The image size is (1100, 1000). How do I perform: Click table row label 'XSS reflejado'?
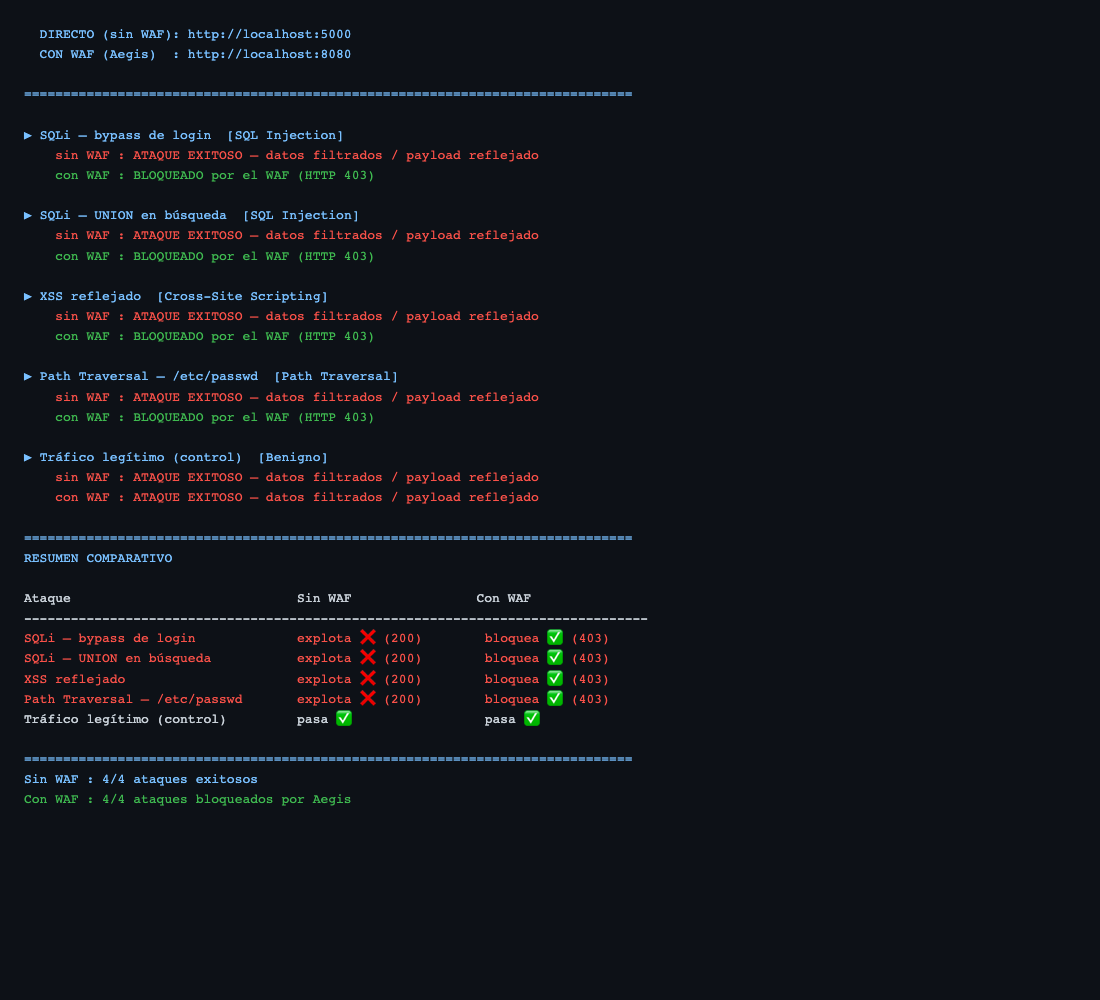pos(74,679)
